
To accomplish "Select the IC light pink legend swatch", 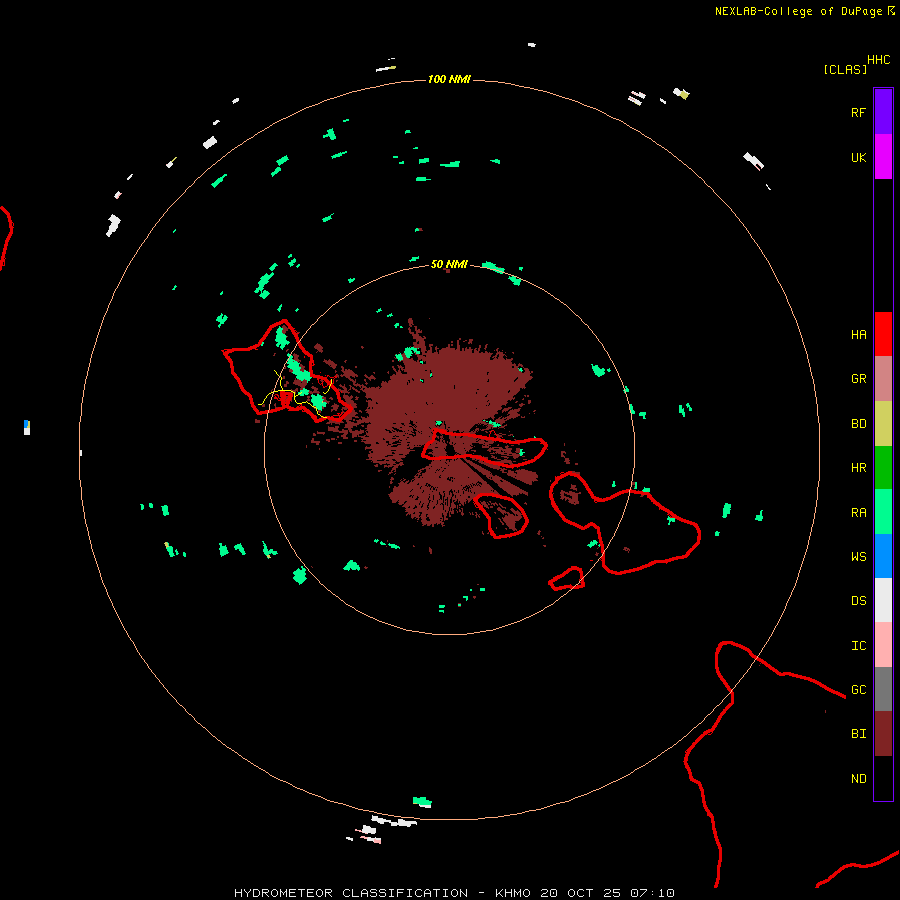I will tap(883, 645).
